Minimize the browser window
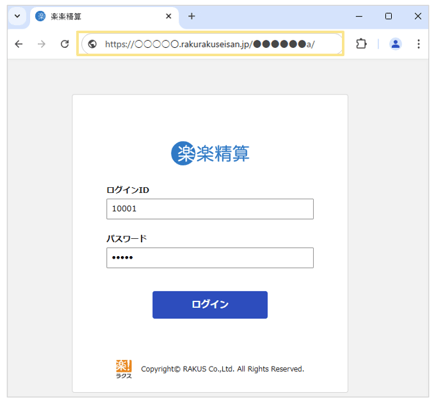The width and height of the screenshot is (436, 403). [x=359, y=16]
